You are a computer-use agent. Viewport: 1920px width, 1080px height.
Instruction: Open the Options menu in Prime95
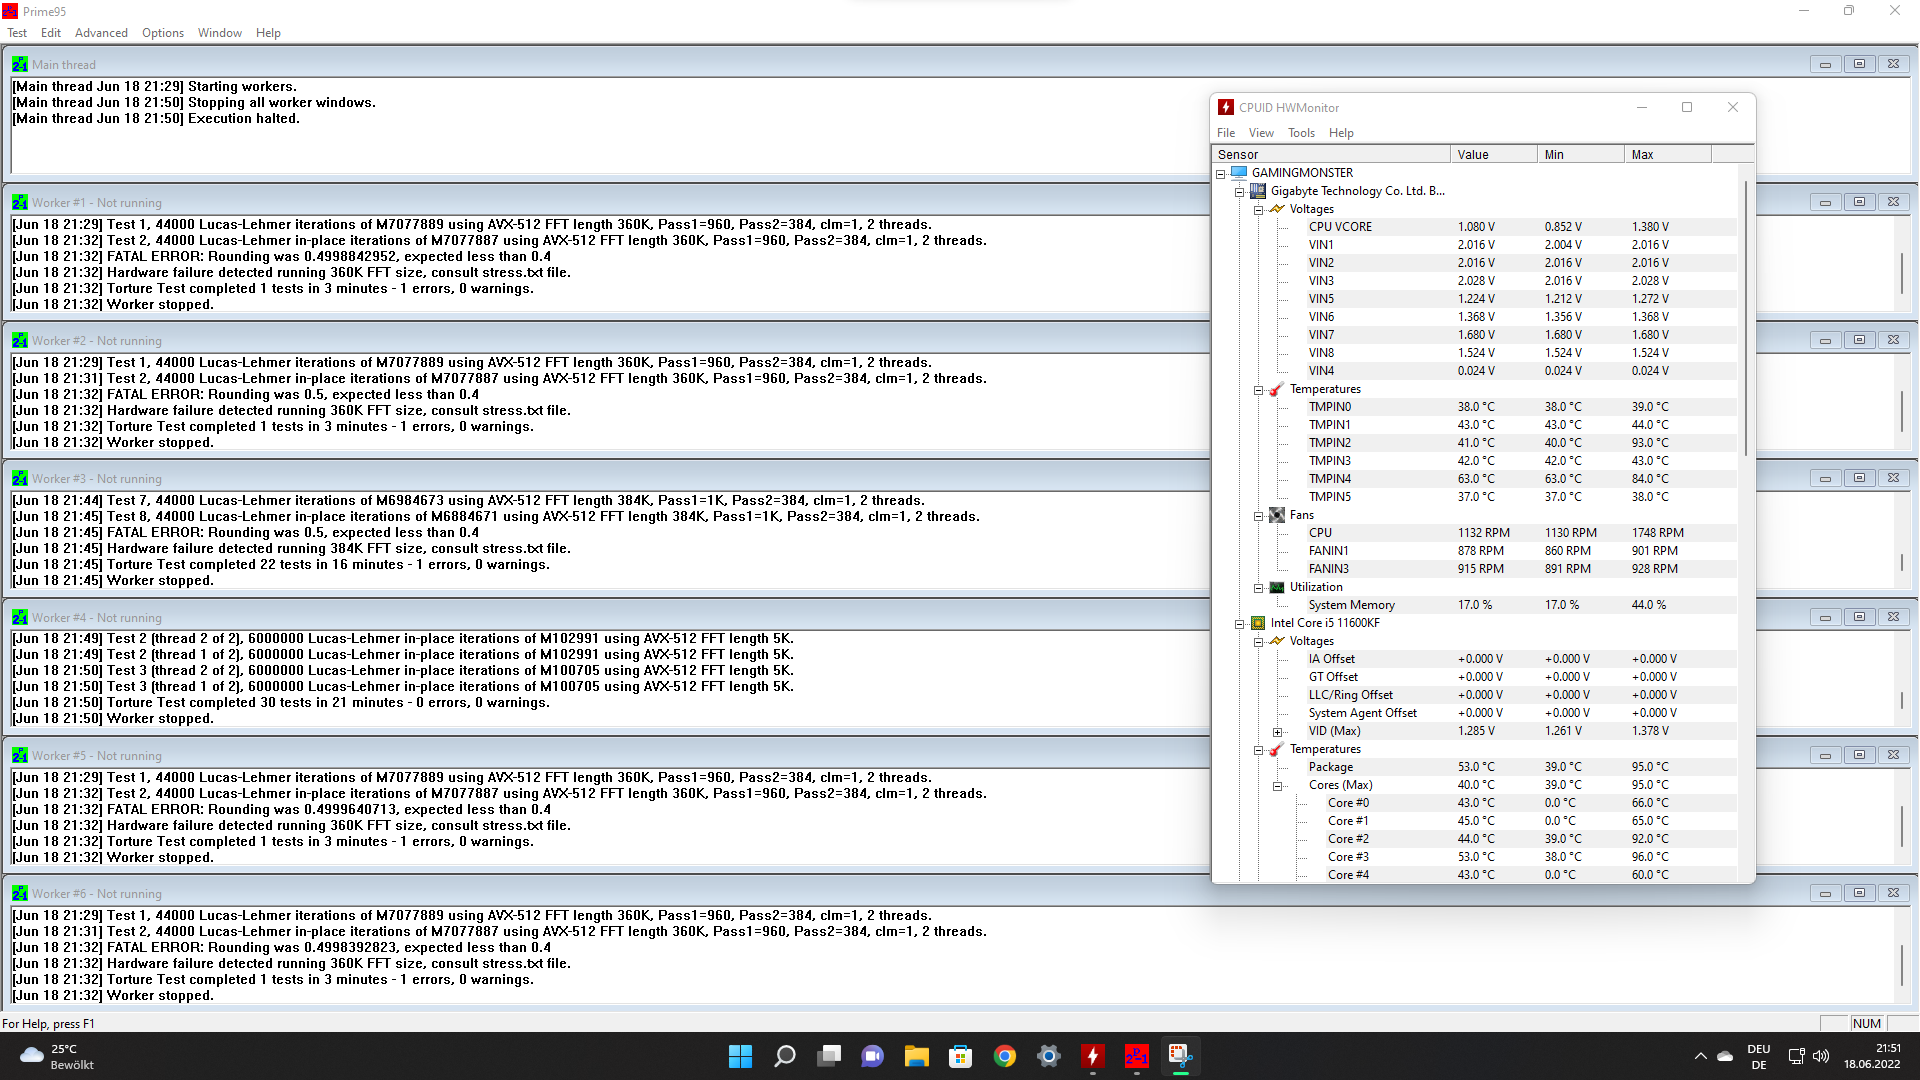point(162,33)
